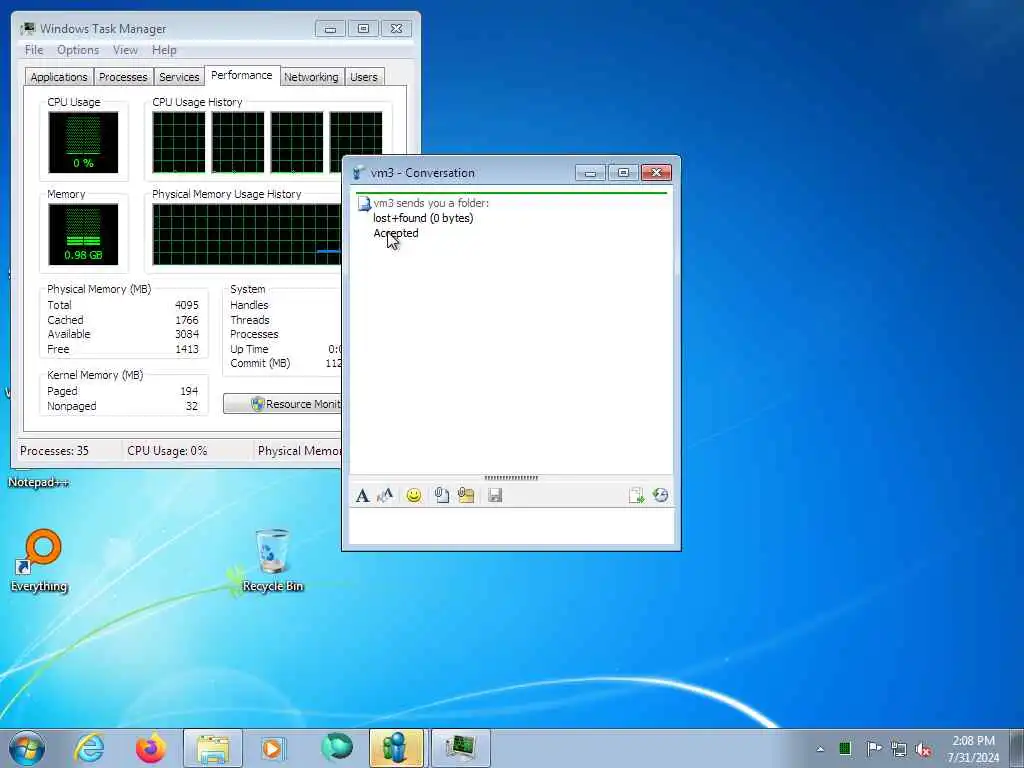Click the green-blue sphere taskbar icon

pyautogui.click(x=336, y=748)
